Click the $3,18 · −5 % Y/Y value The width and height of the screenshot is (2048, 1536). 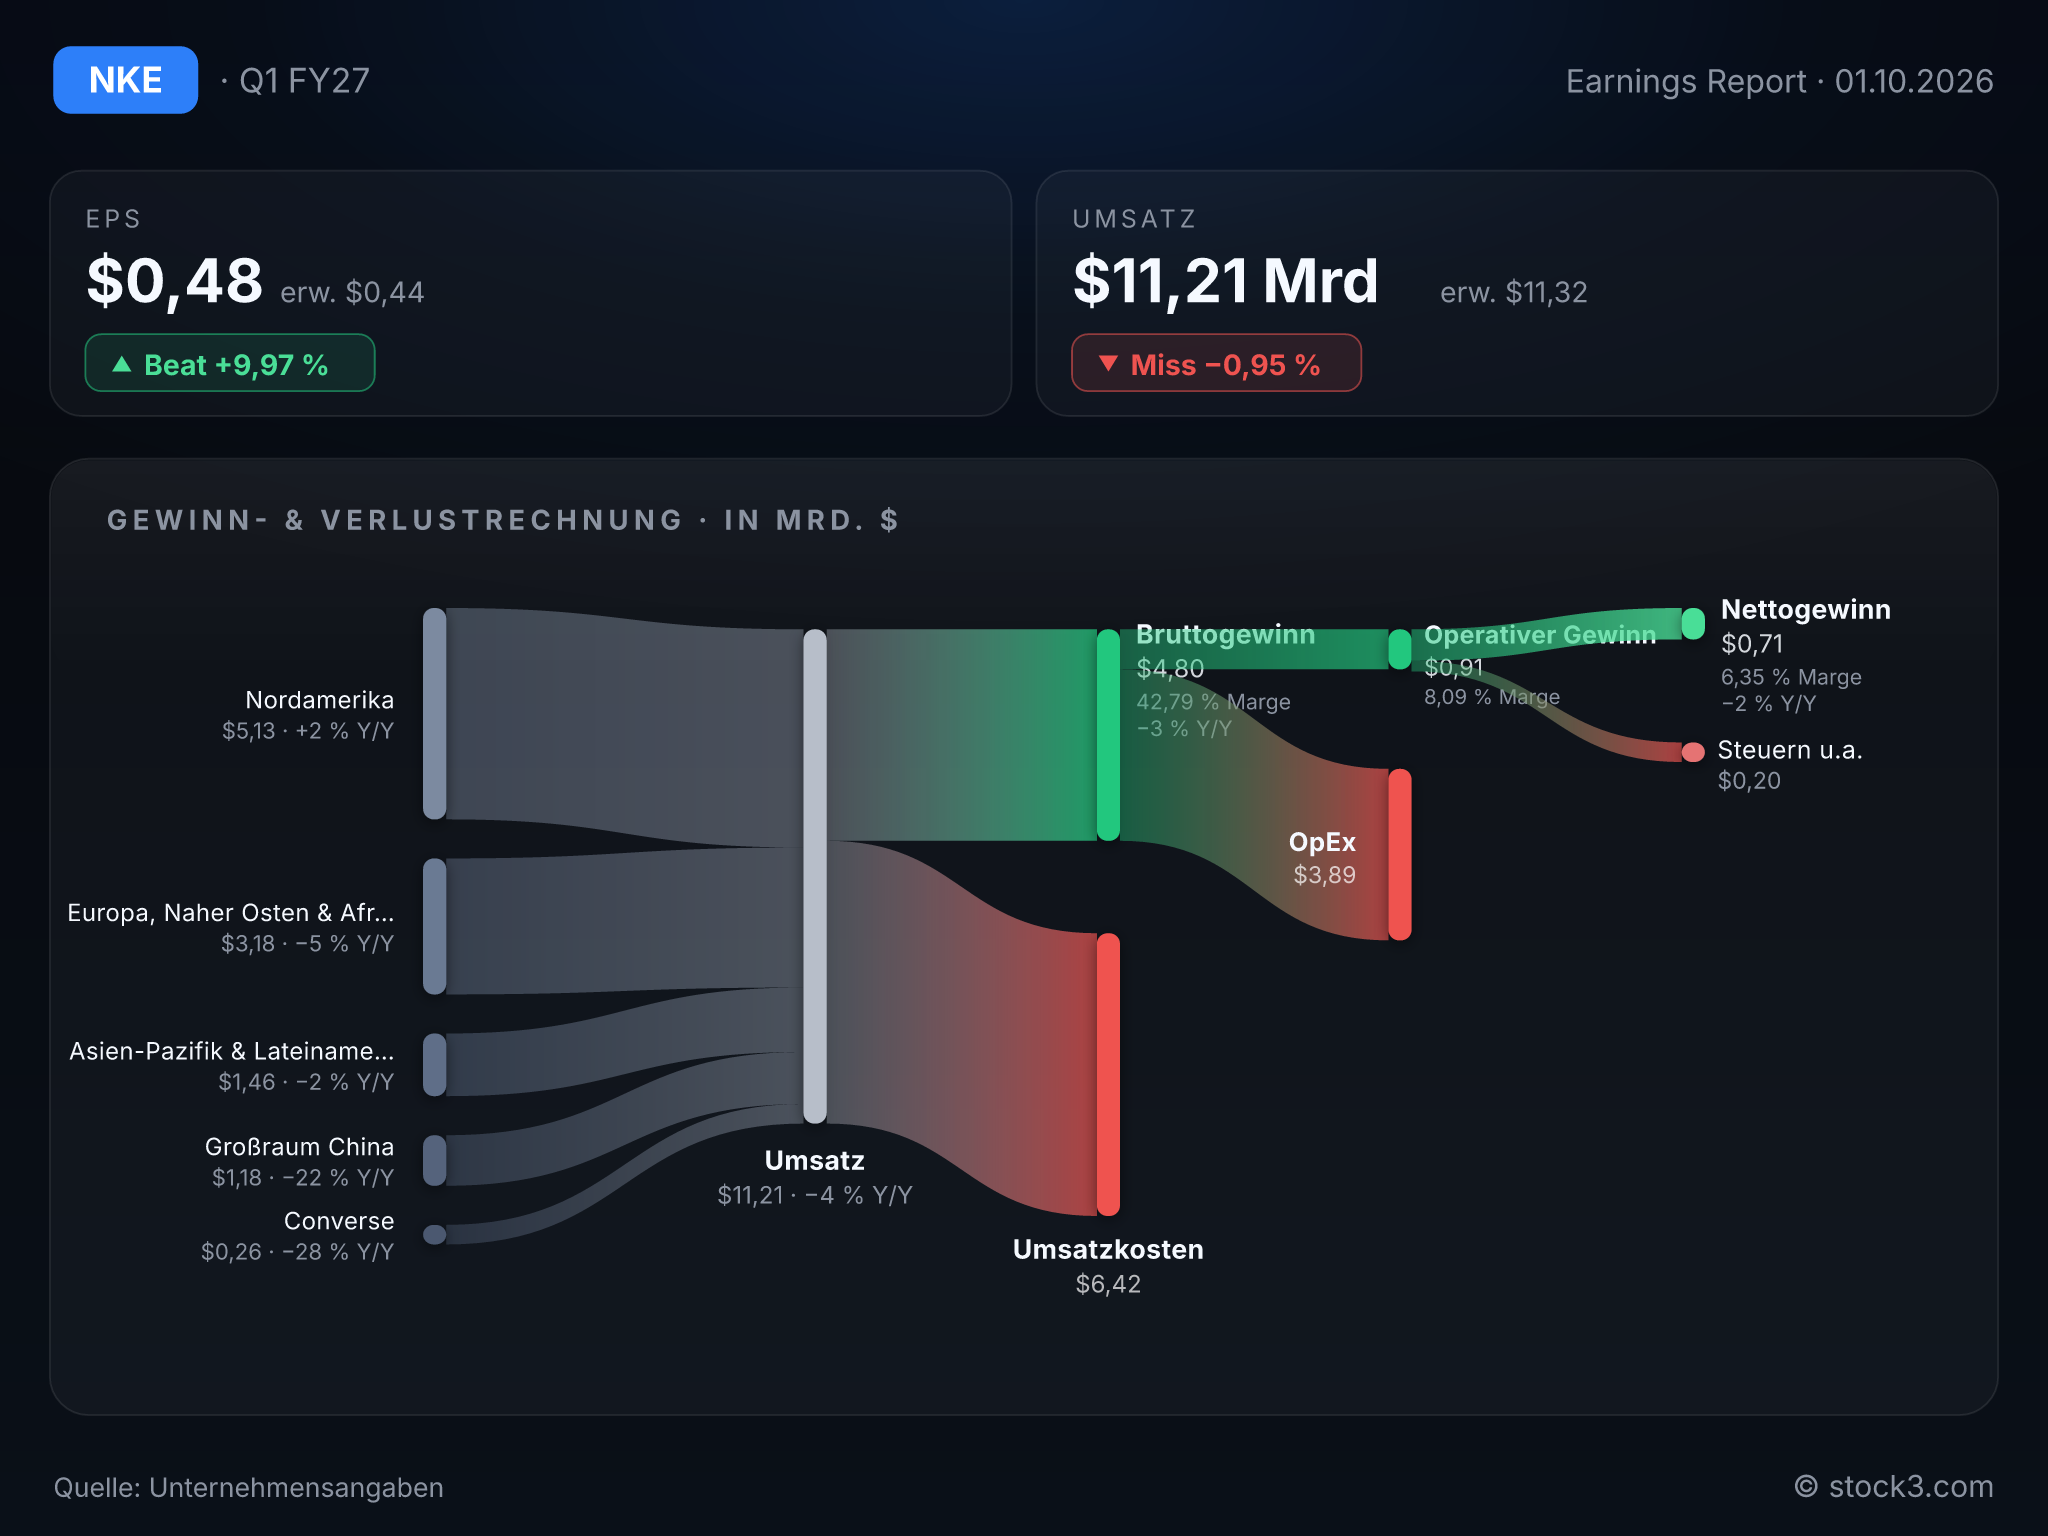tap(308, 944)
